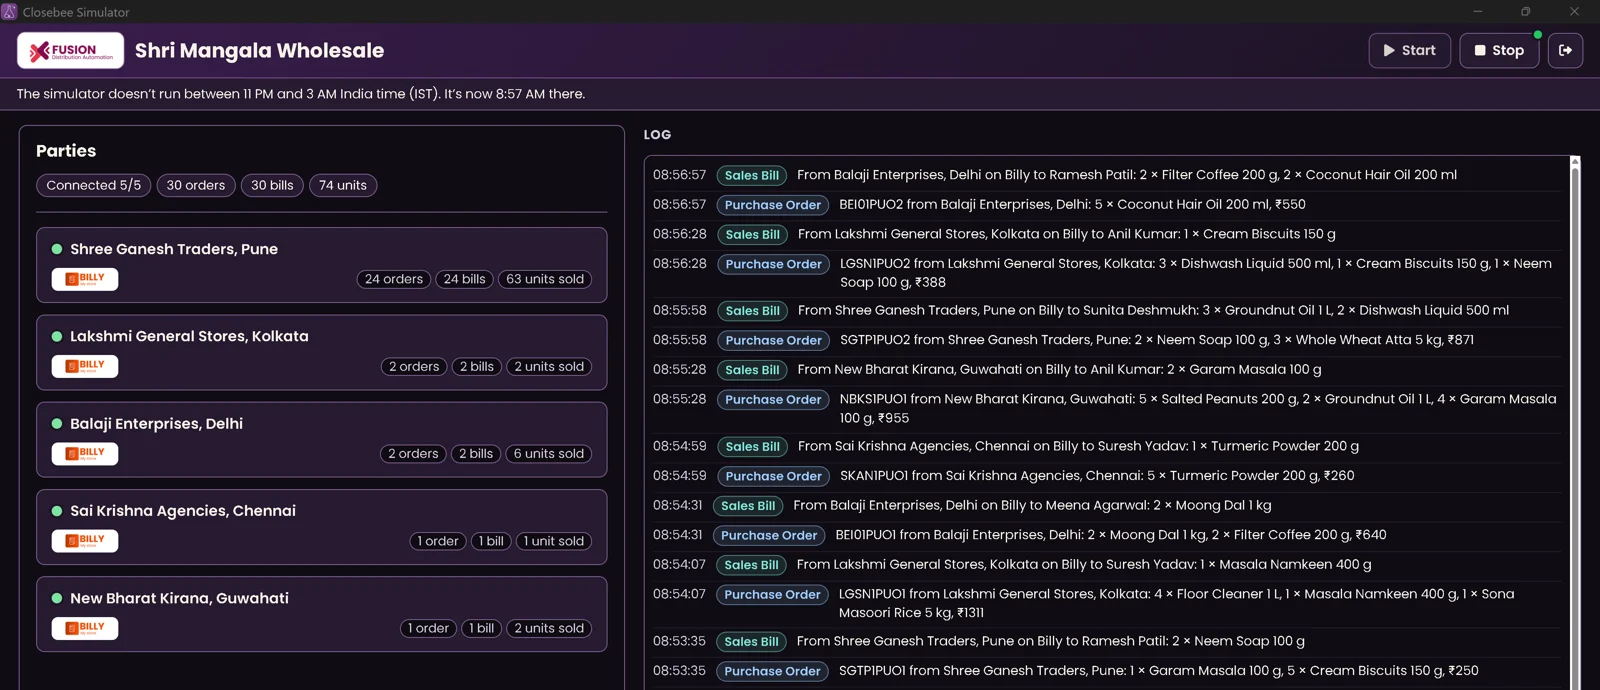Click the 30 orders summary pill
Screen dimensions: 1600x690
pyautogui.click(x=196, y=185)
